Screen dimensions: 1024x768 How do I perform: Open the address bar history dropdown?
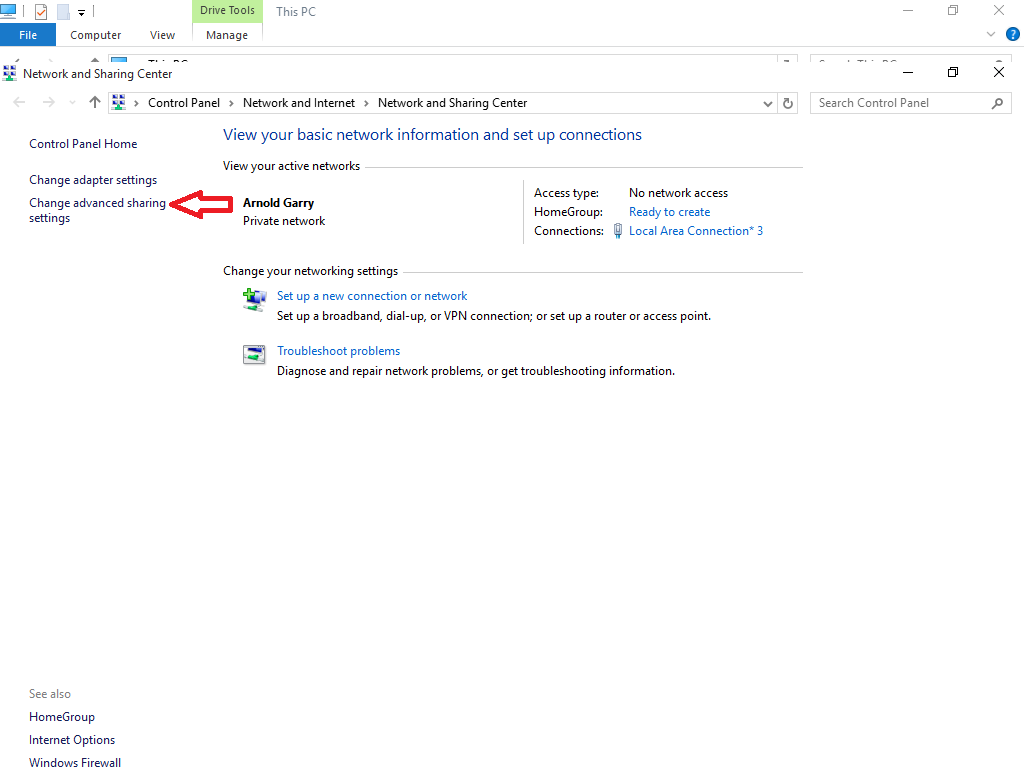click(767, 102)
